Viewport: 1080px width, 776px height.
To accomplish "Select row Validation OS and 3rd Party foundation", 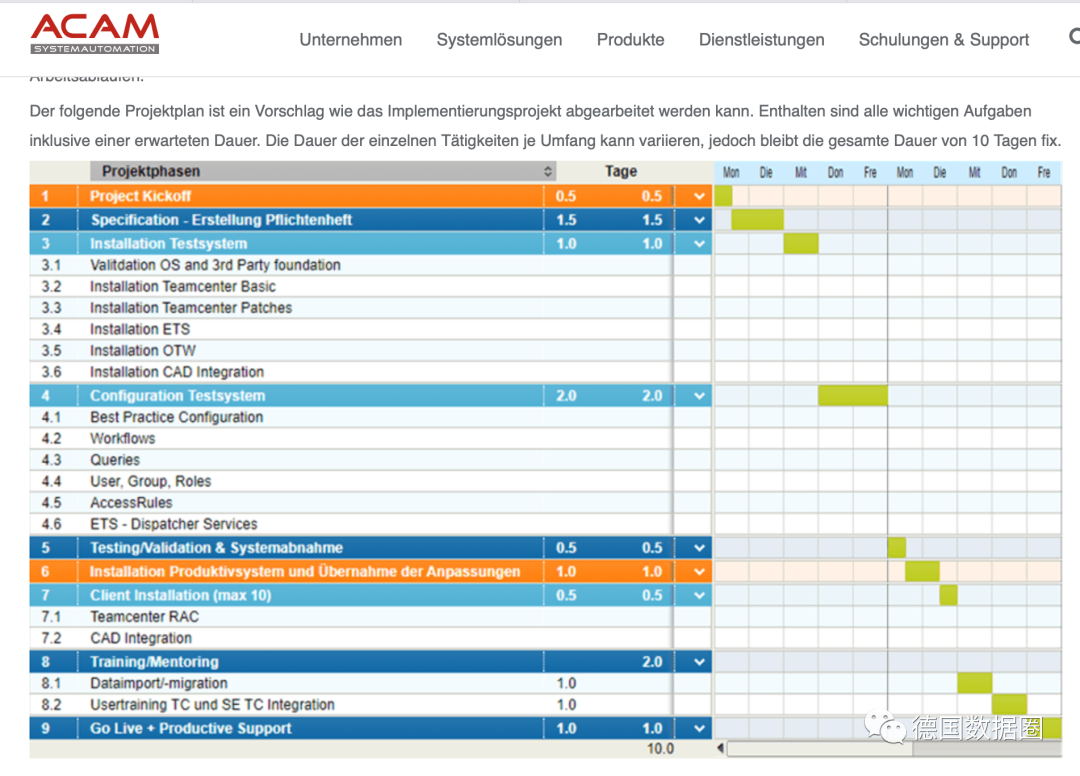I will [371, 265].
